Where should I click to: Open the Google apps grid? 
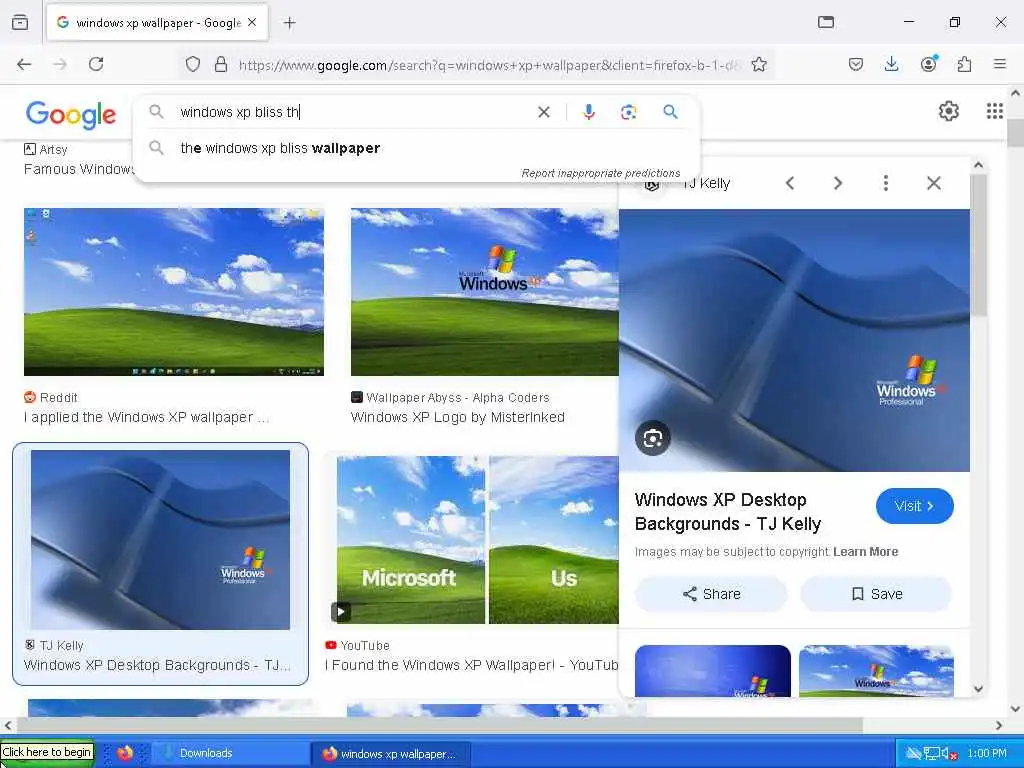pos(994,111)
